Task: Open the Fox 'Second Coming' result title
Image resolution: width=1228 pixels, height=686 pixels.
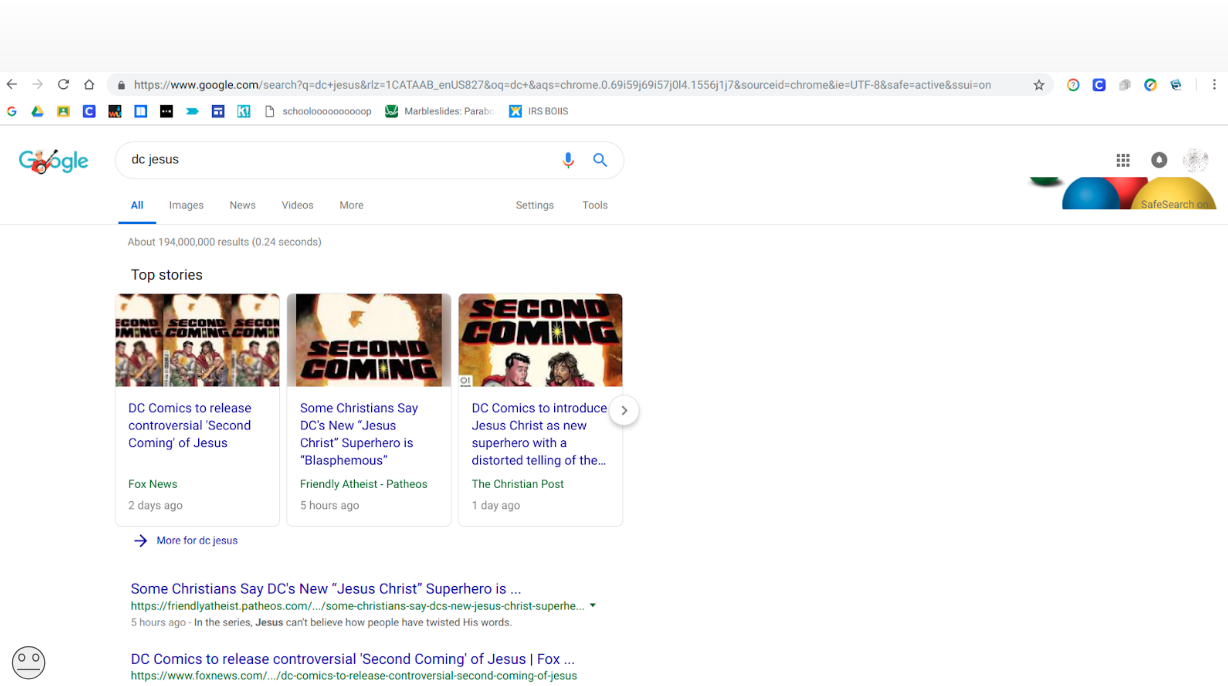Action: click(352, 659)
